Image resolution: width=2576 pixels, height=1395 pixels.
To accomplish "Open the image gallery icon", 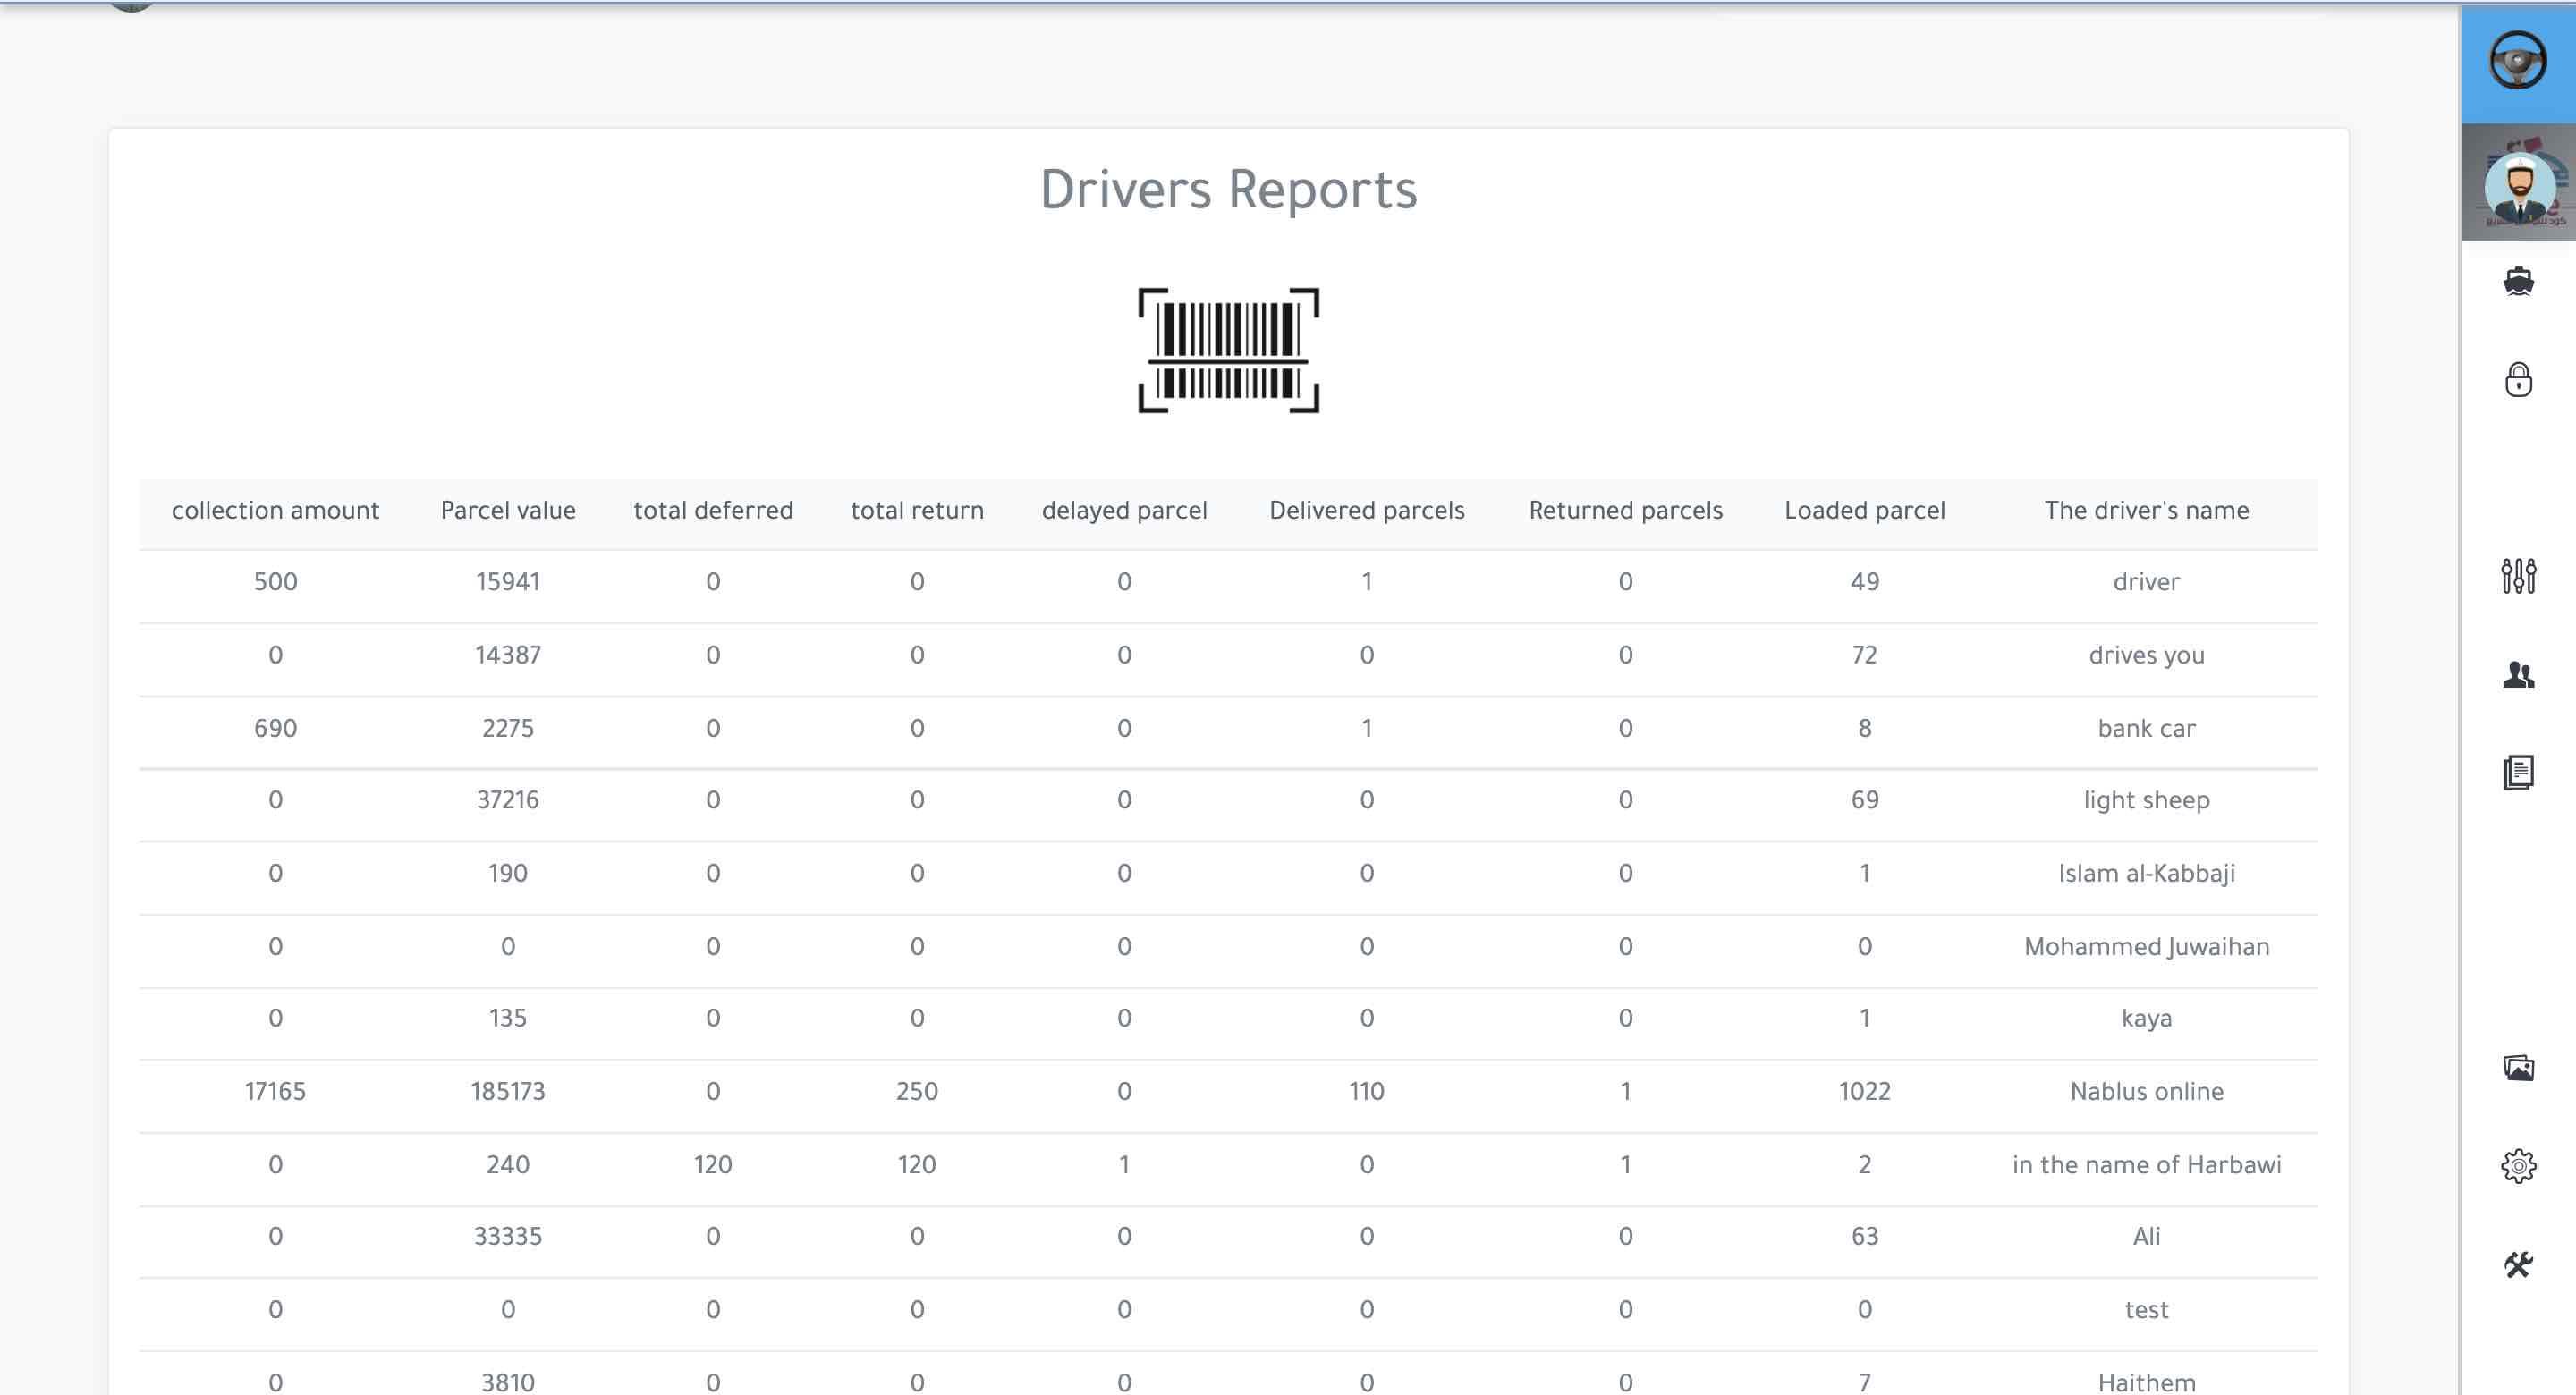I will [2517, 1068].
